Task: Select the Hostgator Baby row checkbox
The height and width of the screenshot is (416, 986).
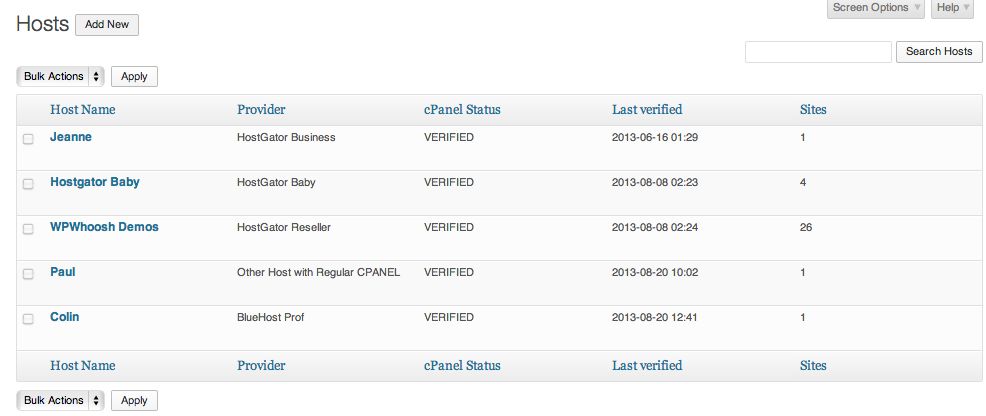Action: click(x=28, y=184)
